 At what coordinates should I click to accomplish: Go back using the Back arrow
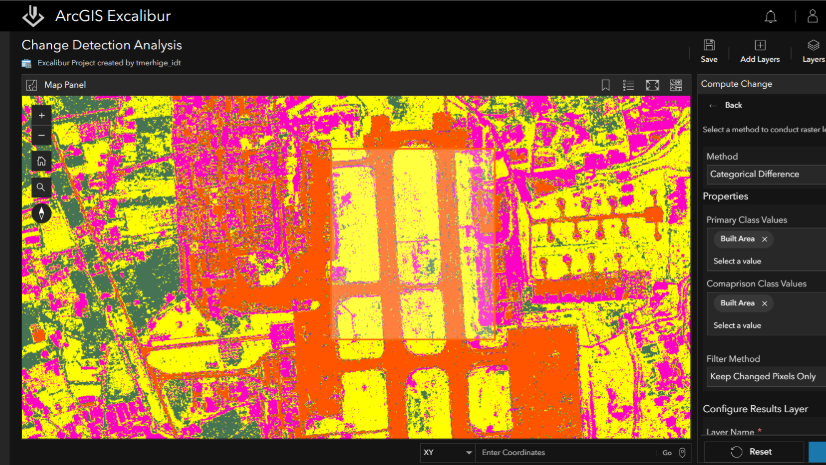click(x=713, y=105)
